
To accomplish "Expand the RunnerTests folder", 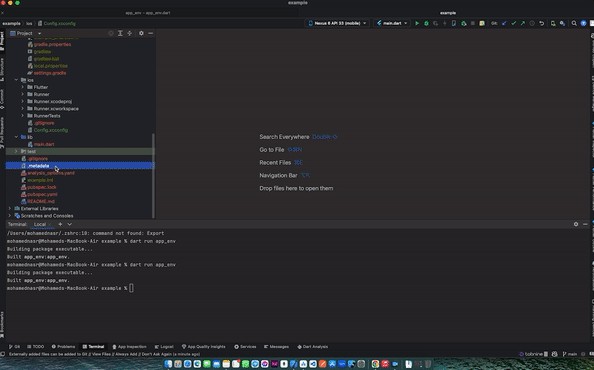I will (x=22, y=116).
